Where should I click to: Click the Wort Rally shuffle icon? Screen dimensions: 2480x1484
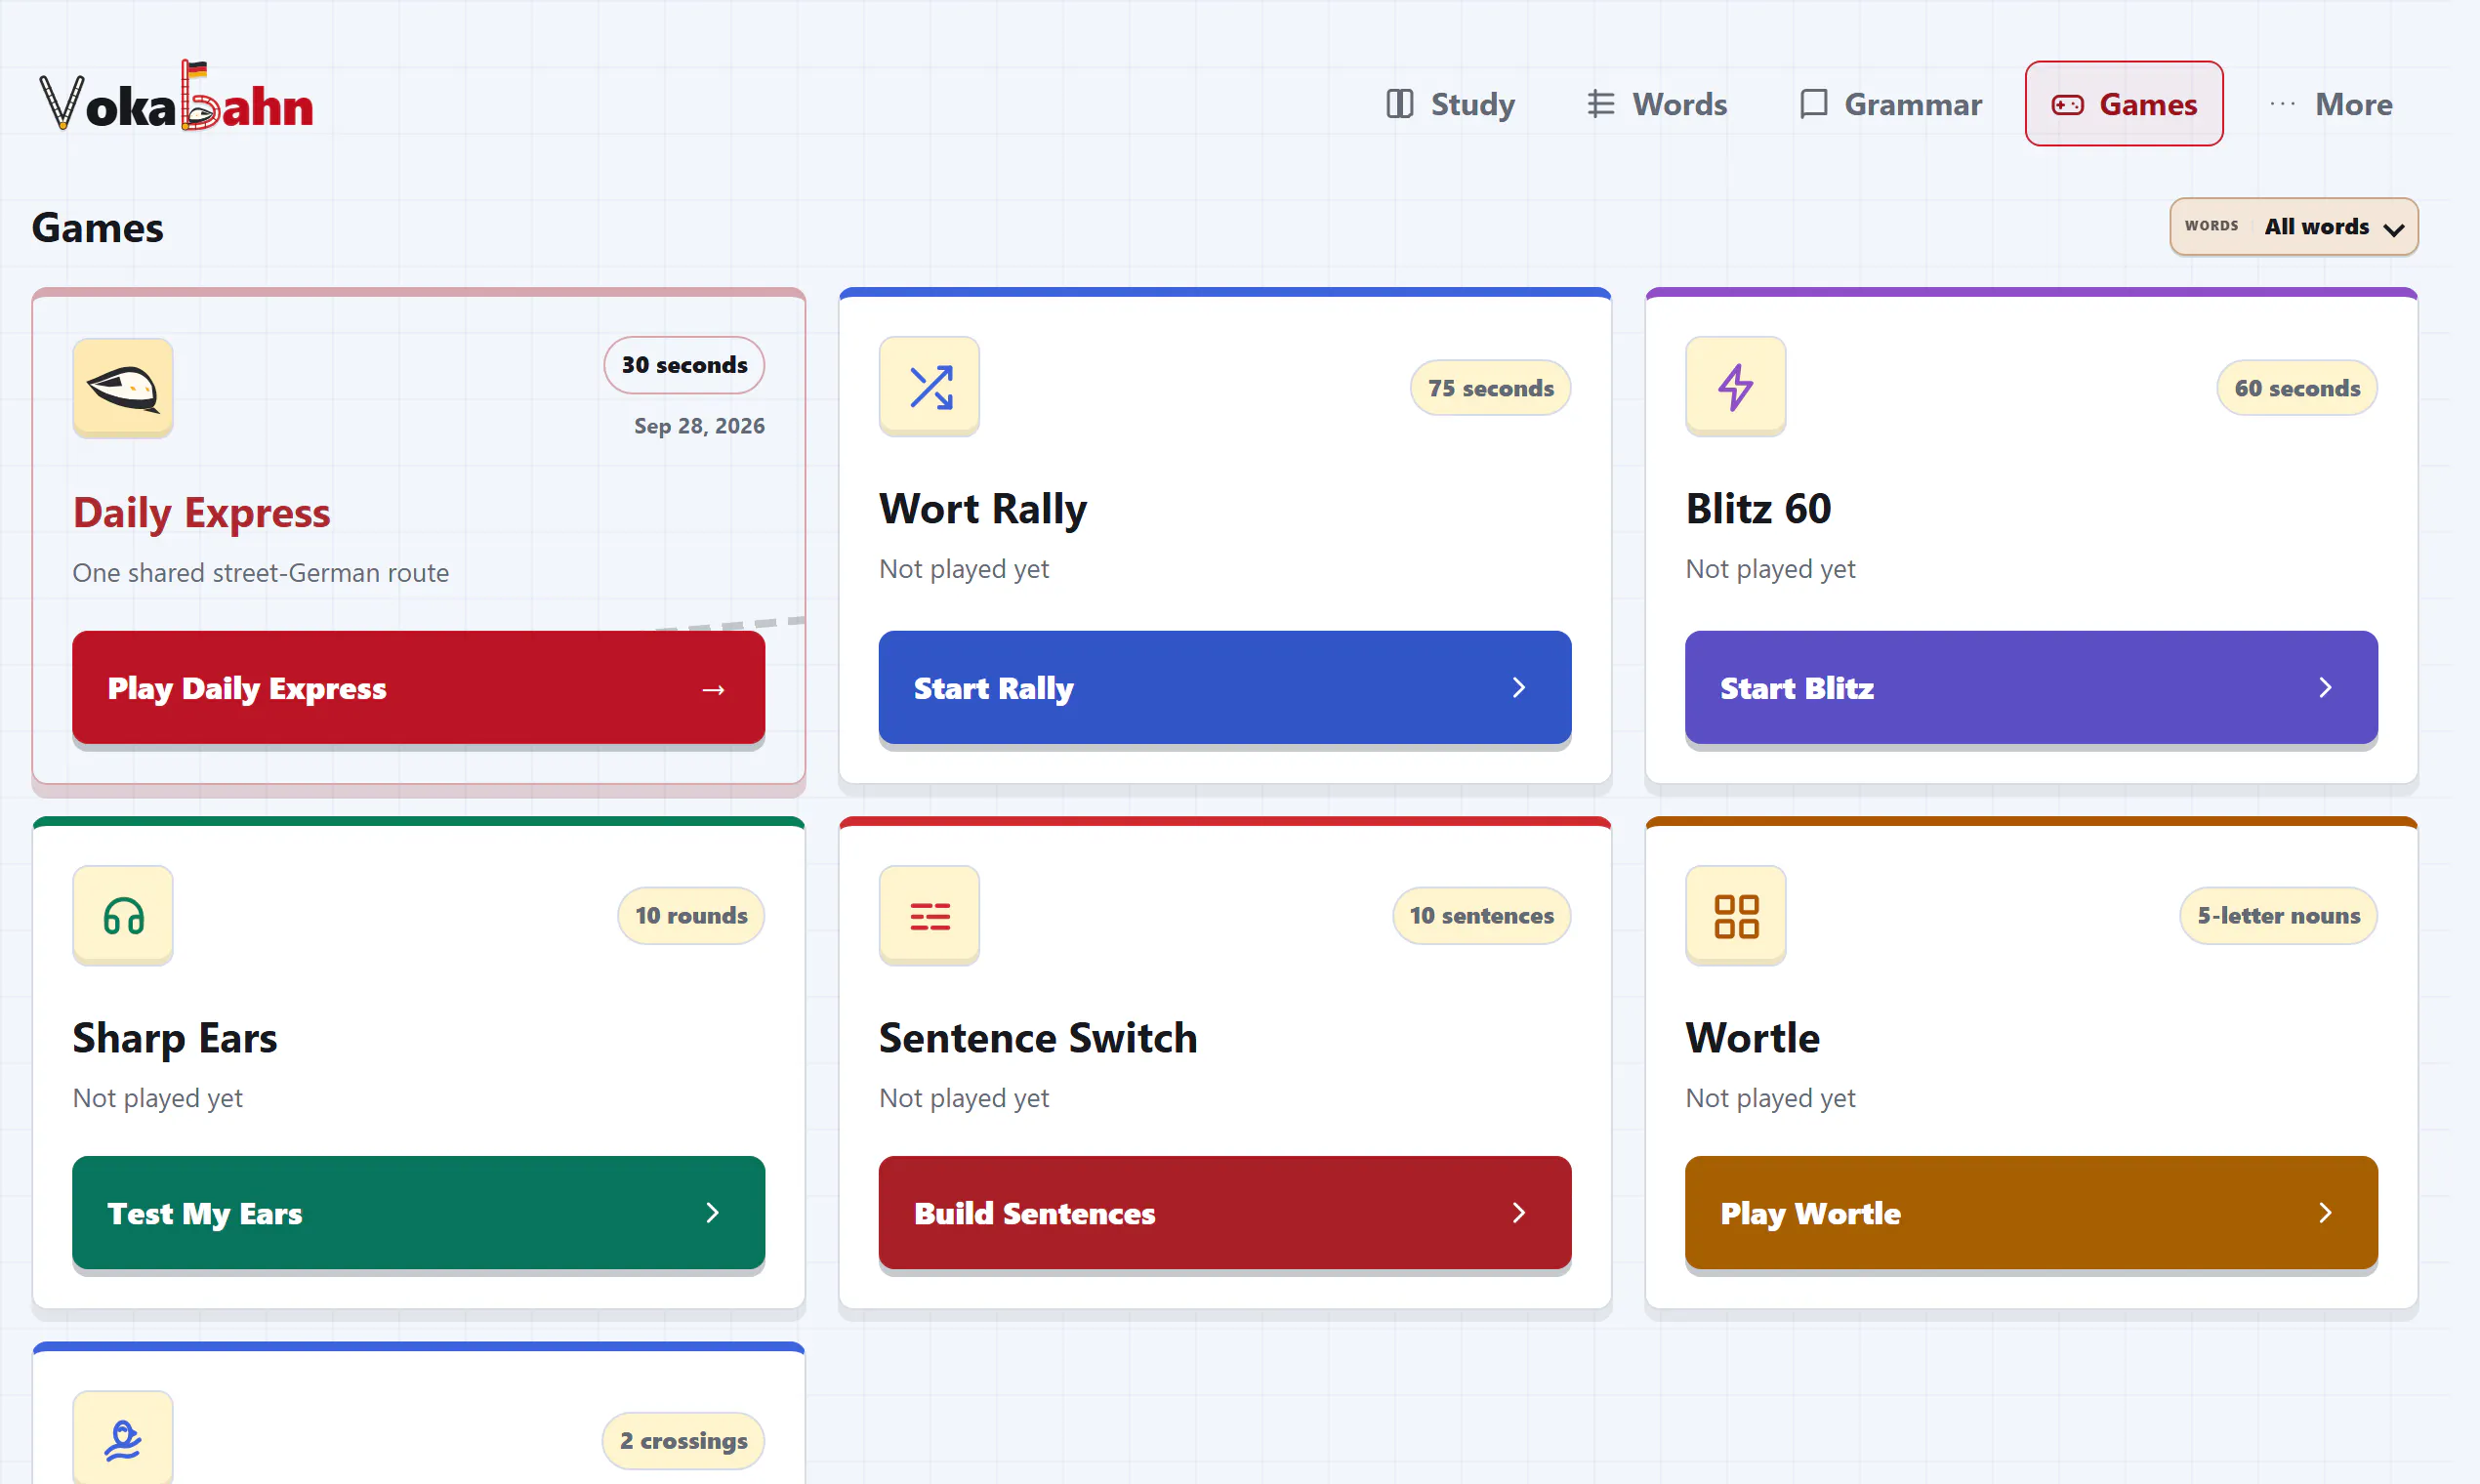pos(929,387)
